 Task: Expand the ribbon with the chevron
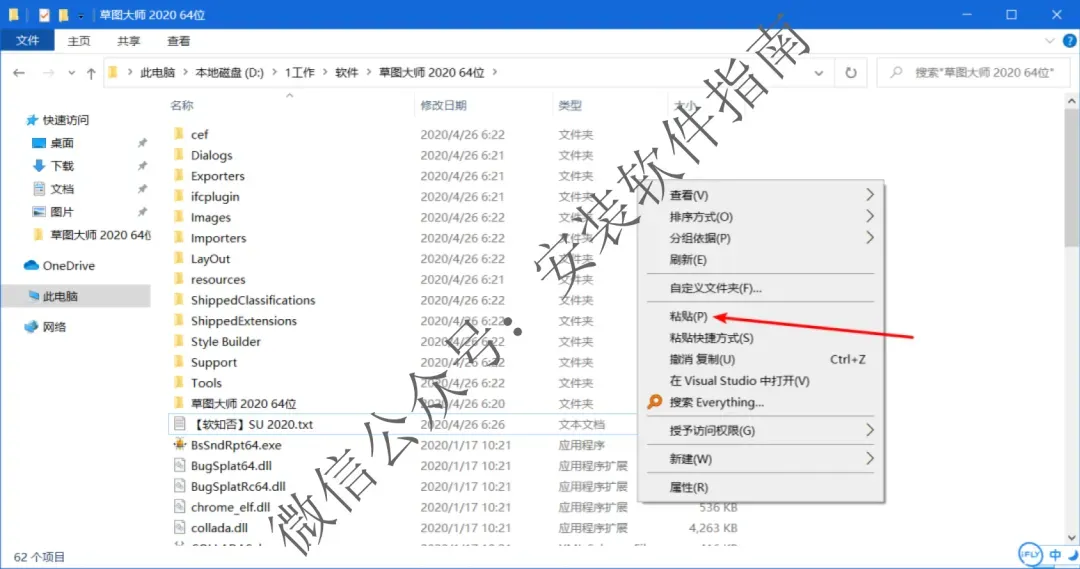1050,41
